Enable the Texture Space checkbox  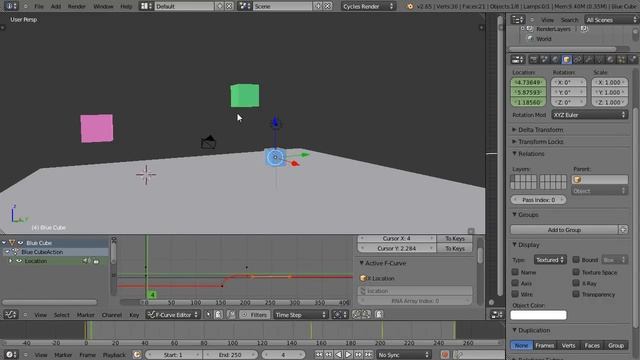(x=576, y=272)
